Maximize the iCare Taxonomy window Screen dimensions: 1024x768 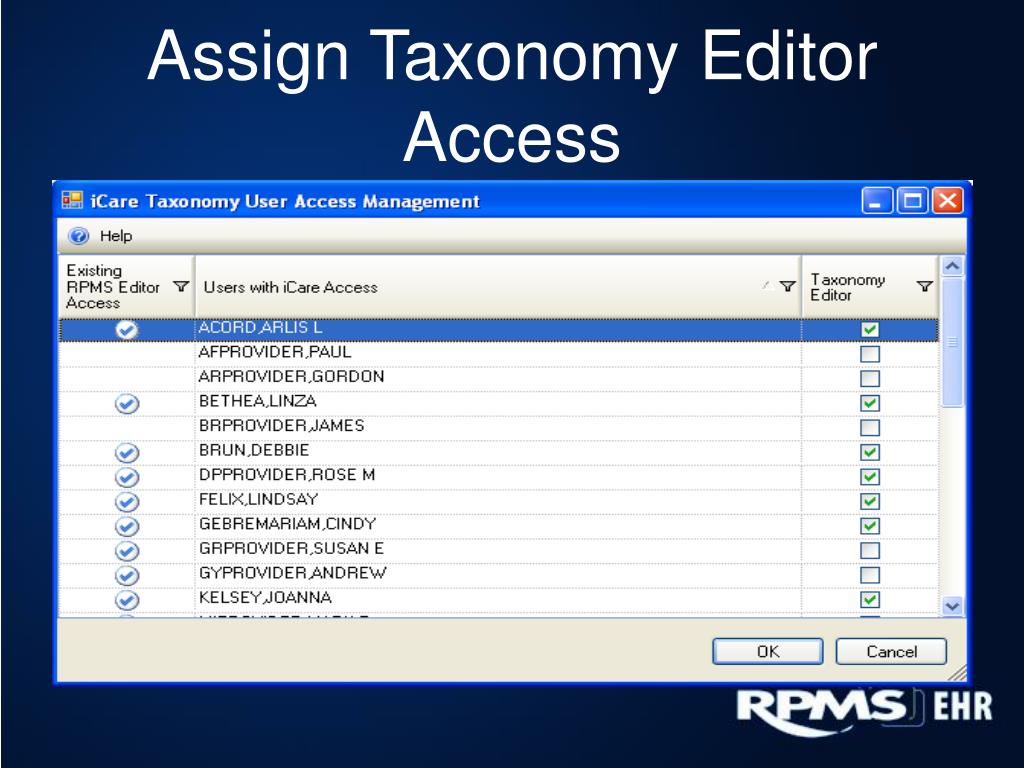pyautogui.click(x=912, y=200)
